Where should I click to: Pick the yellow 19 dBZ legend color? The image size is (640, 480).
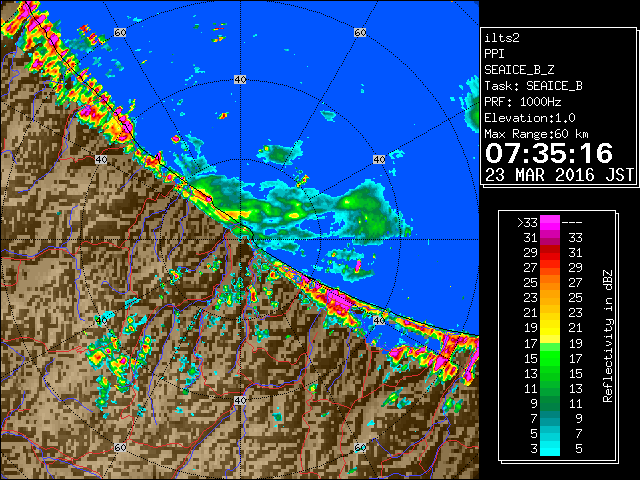550,328
